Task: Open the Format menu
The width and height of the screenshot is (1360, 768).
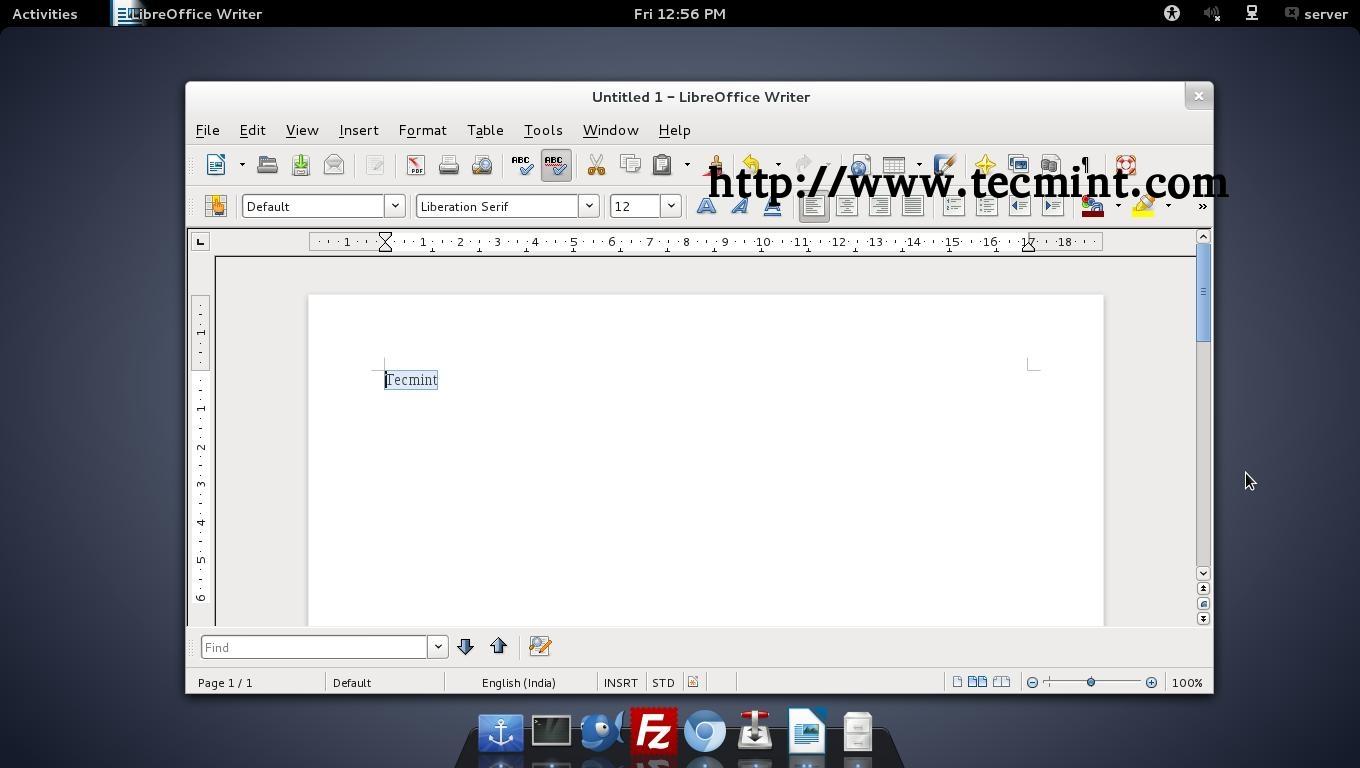Action: coord(422,130)
